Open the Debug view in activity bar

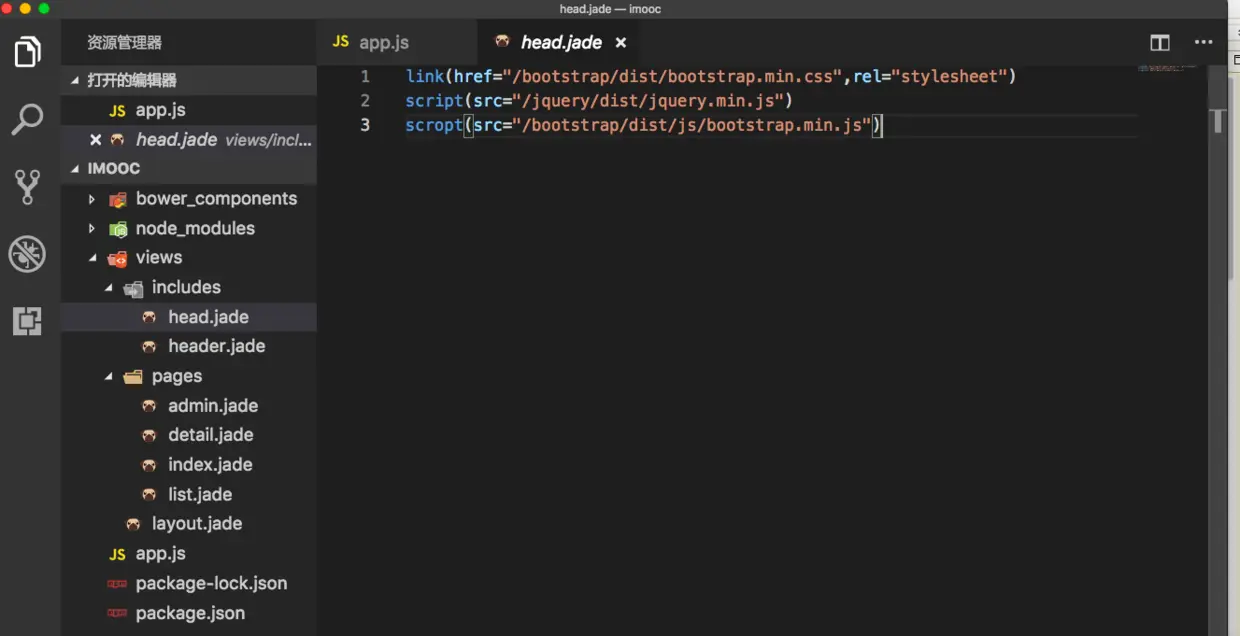click(x=28, y=254)
